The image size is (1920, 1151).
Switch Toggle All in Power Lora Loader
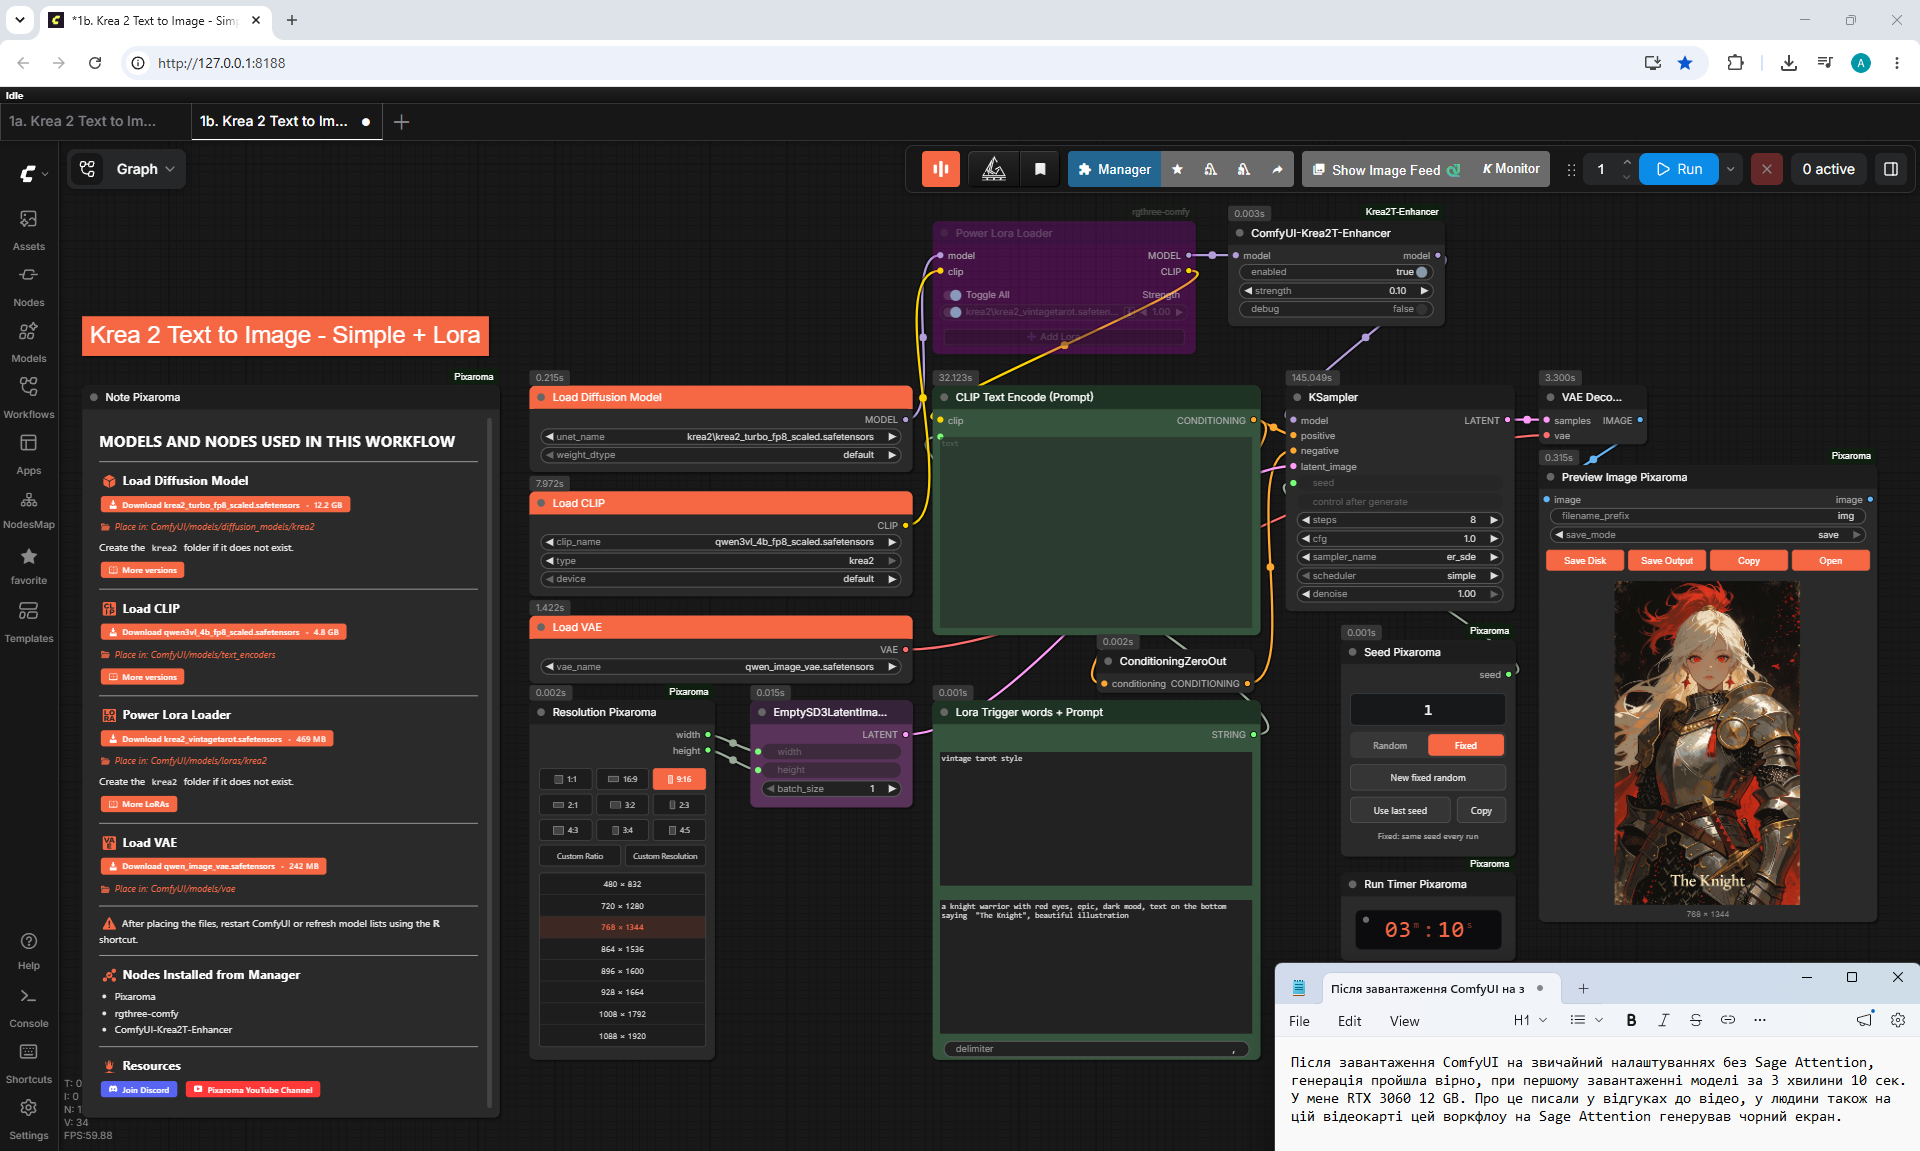(x=955, y=295)
